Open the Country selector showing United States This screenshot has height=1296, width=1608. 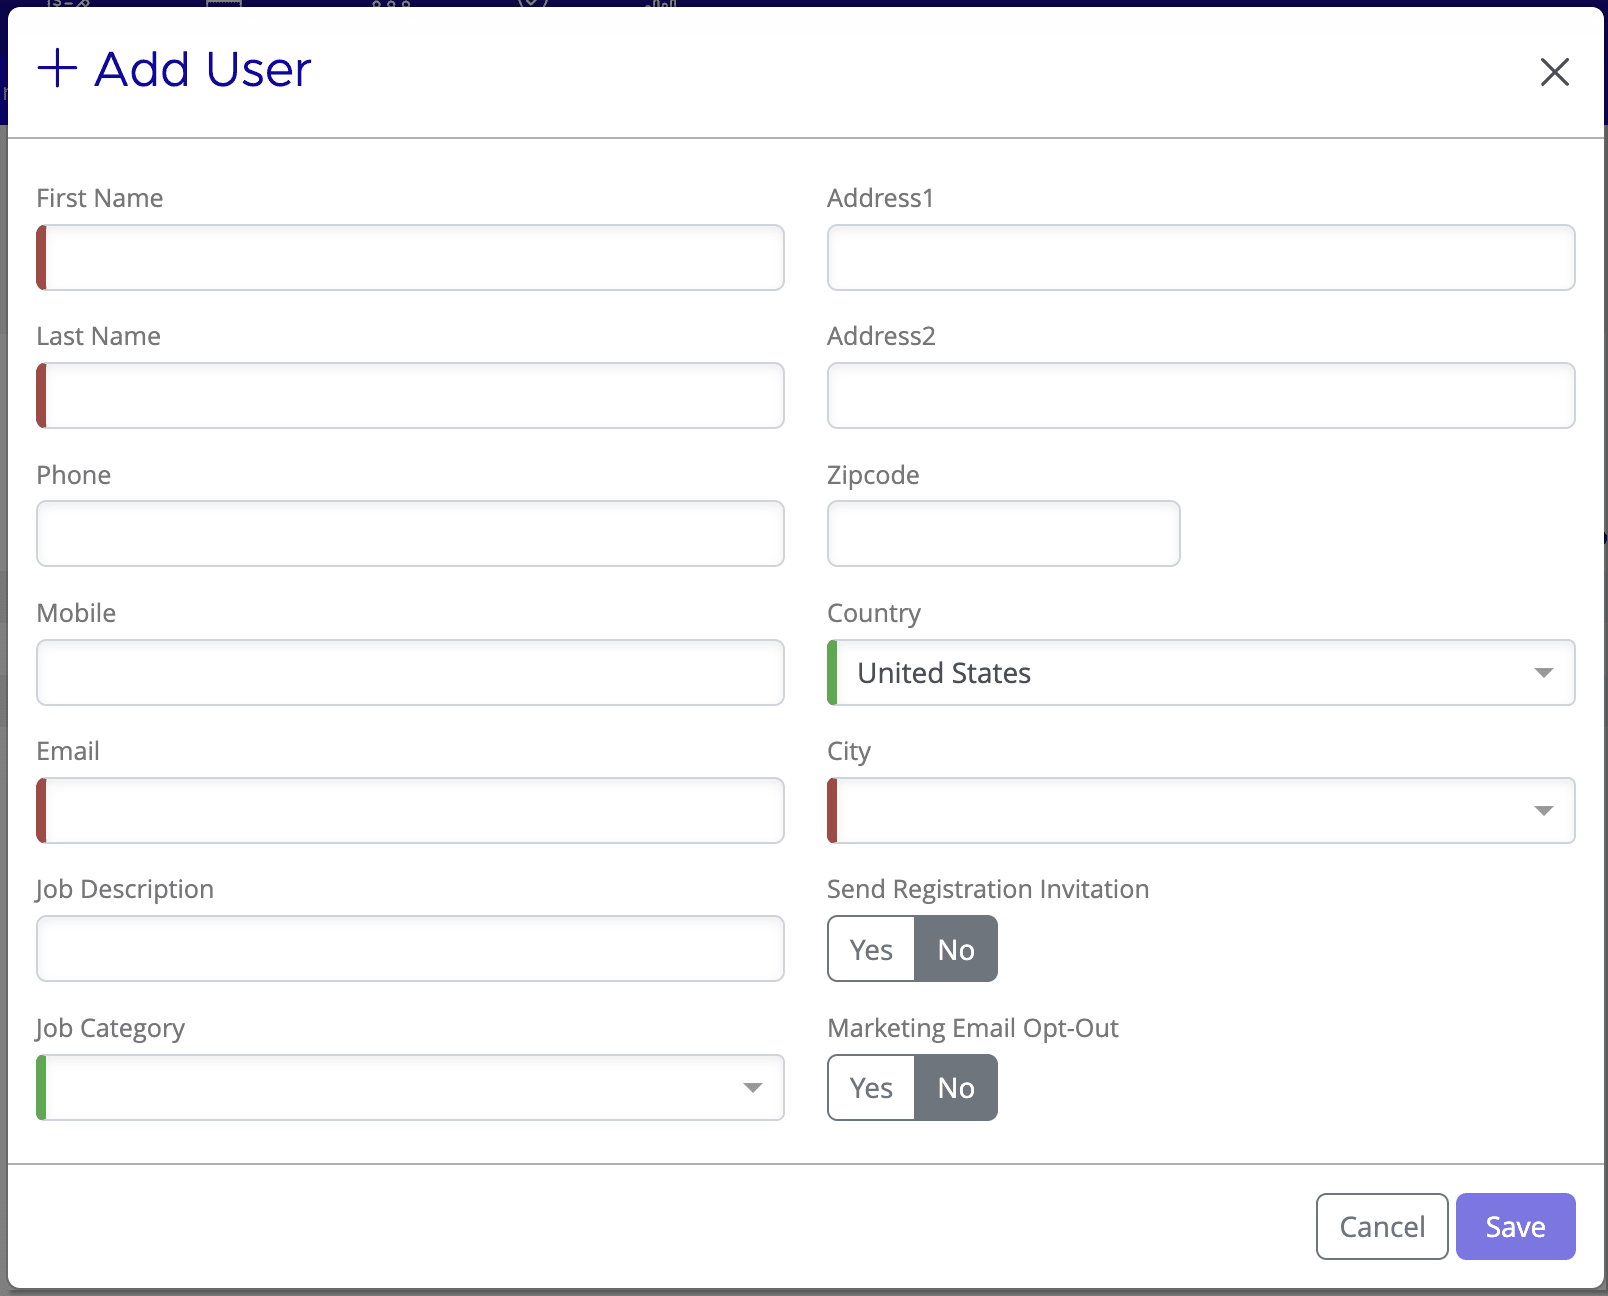tap(1200, 672)
